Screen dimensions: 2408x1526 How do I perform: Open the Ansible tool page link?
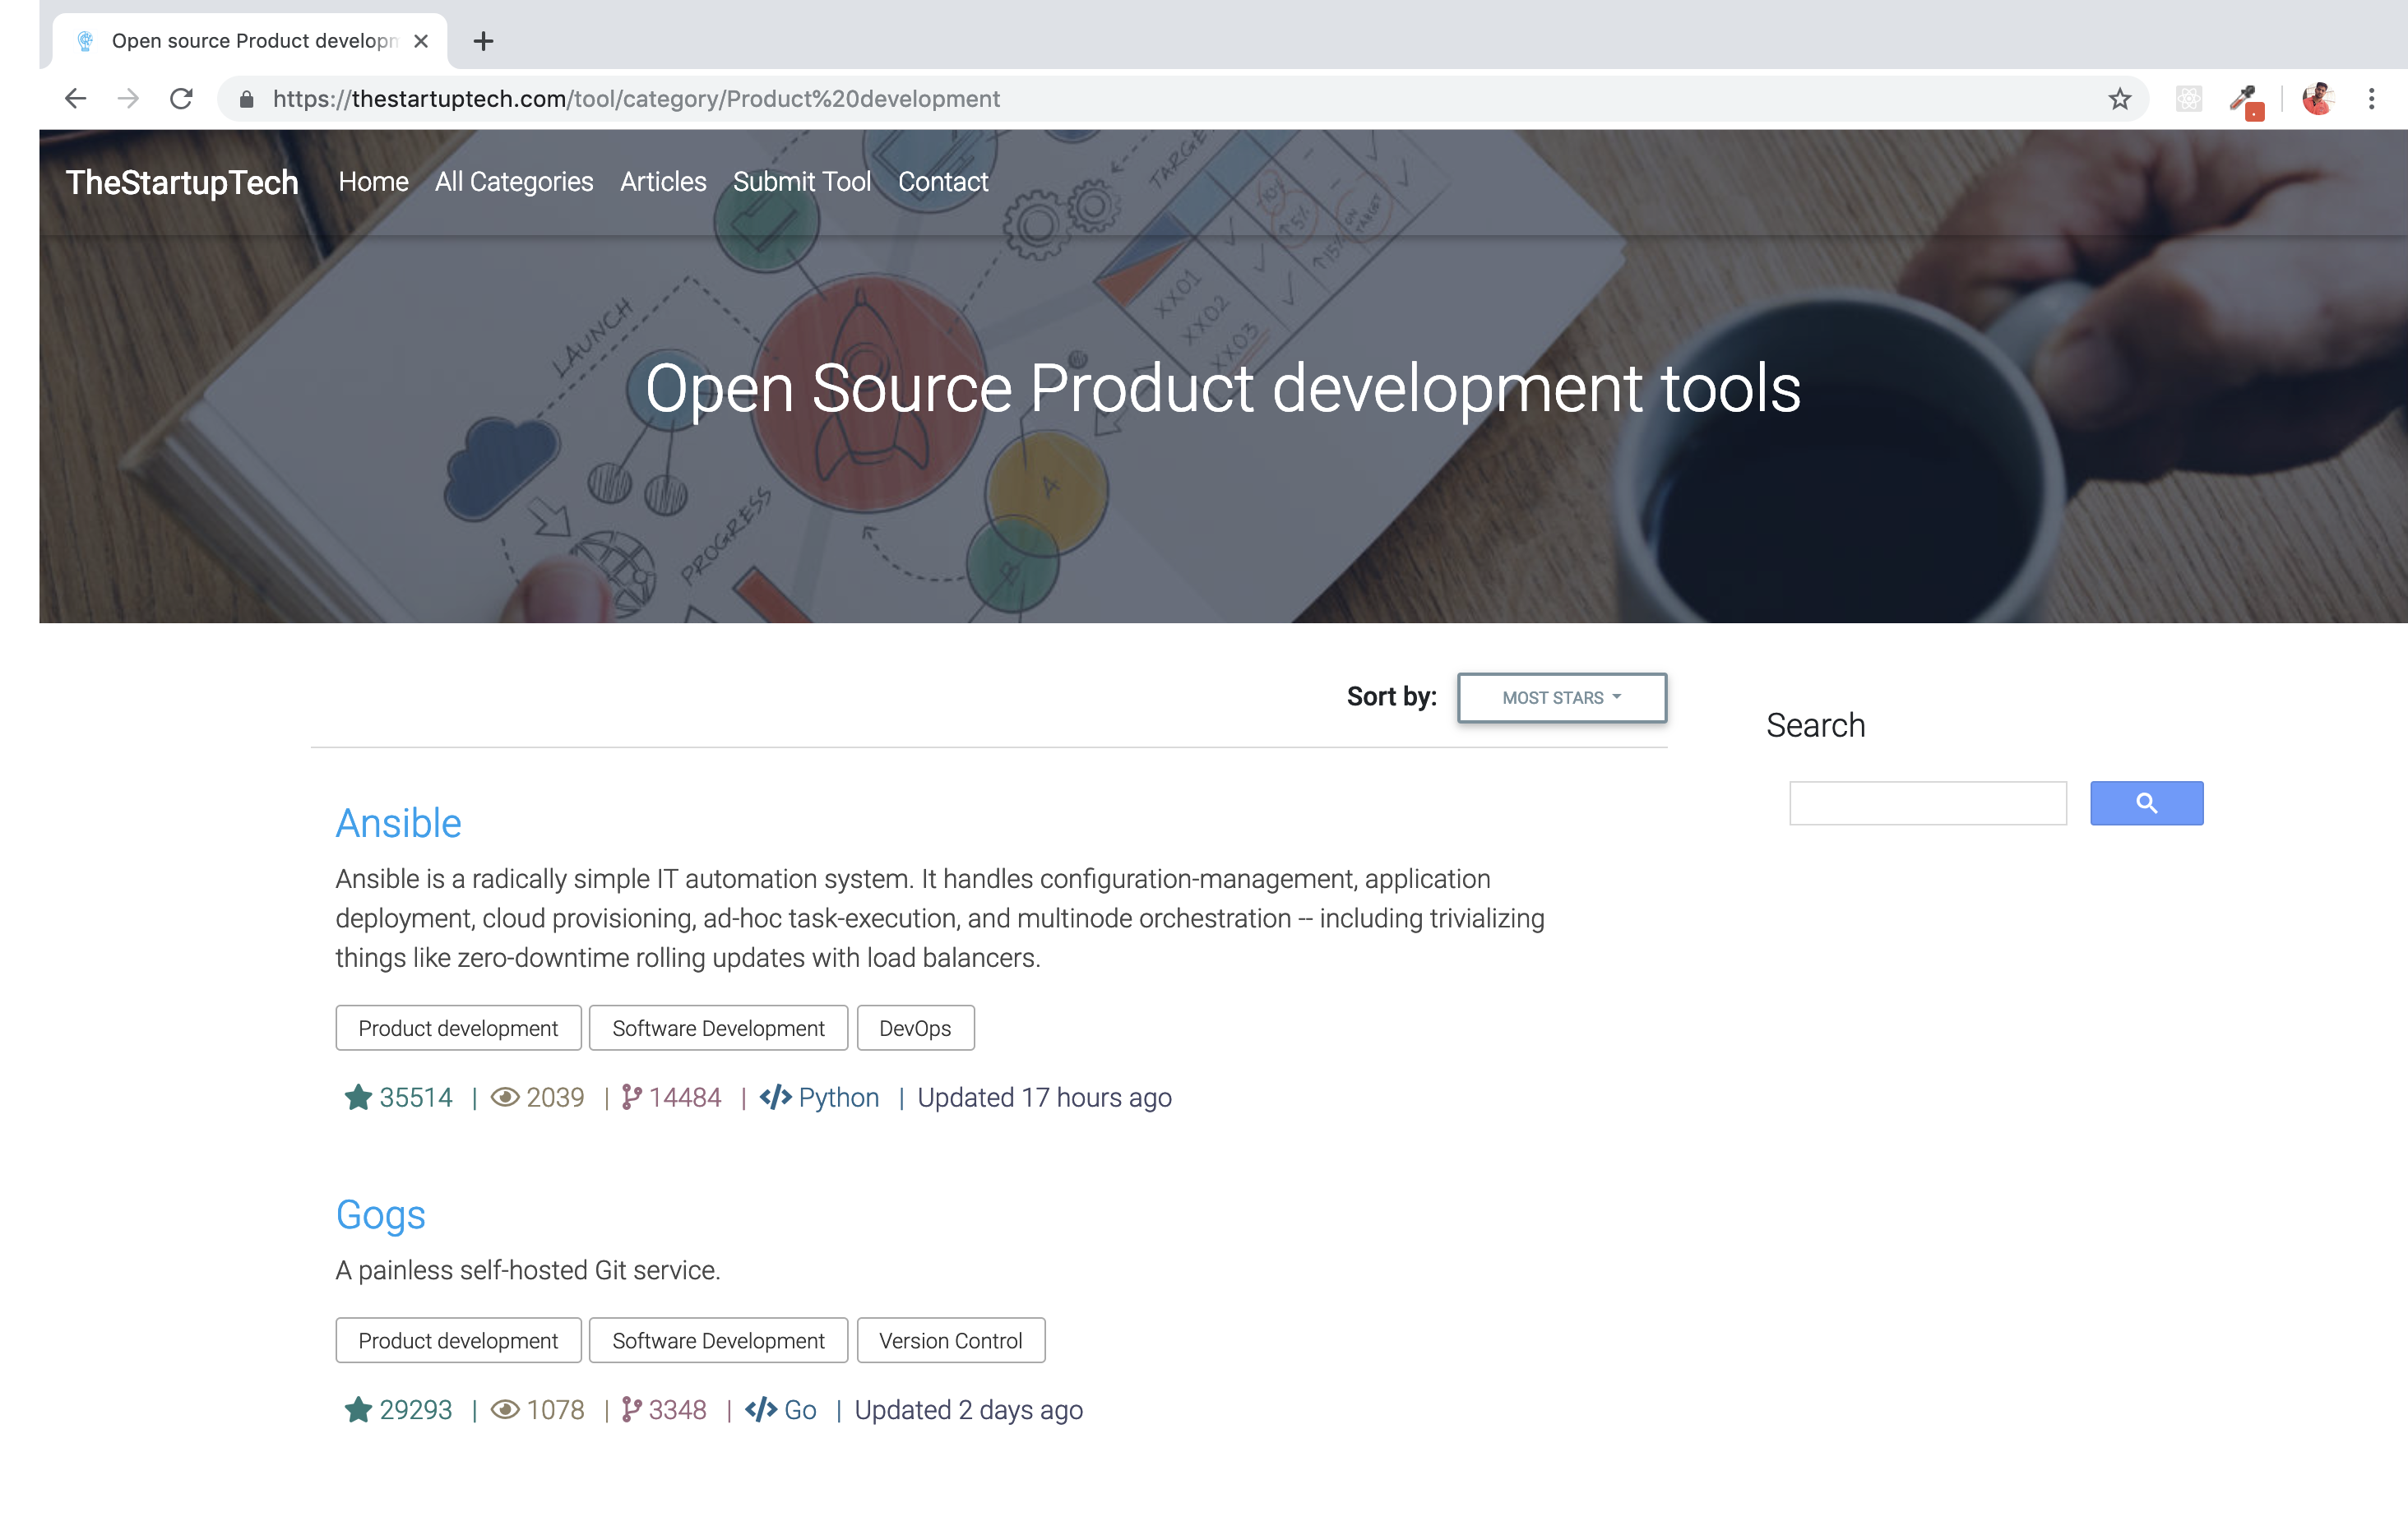398,822
